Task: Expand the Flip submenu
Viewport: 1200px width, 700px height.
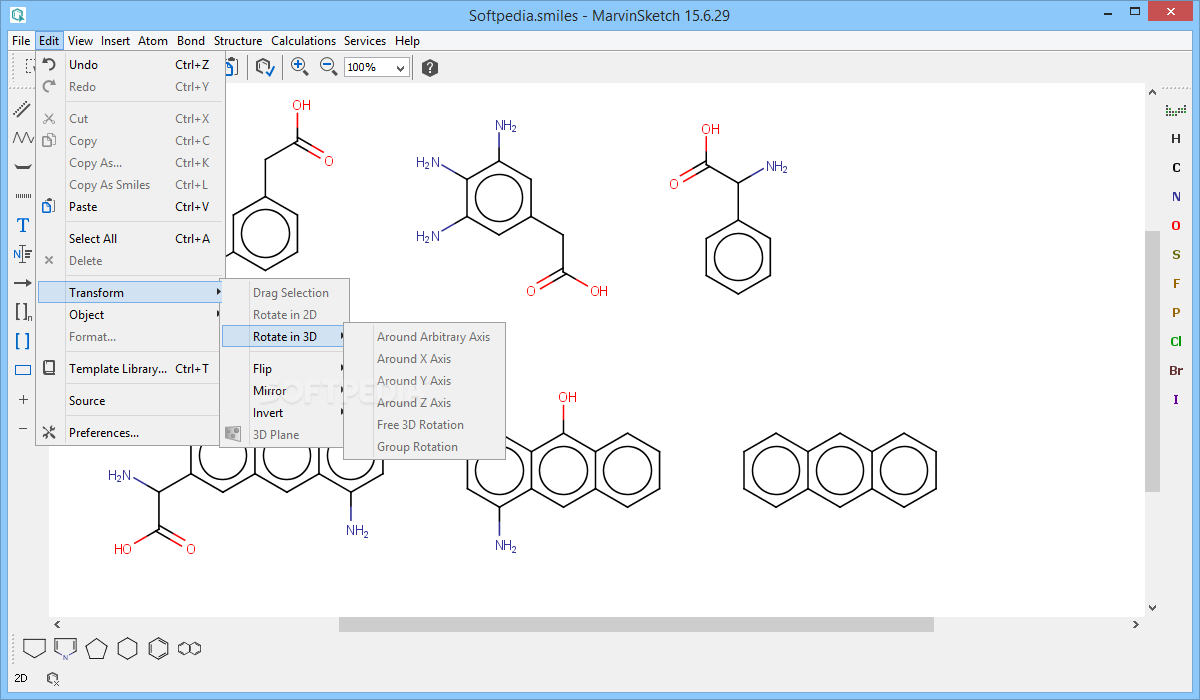Action: point(284,369)
